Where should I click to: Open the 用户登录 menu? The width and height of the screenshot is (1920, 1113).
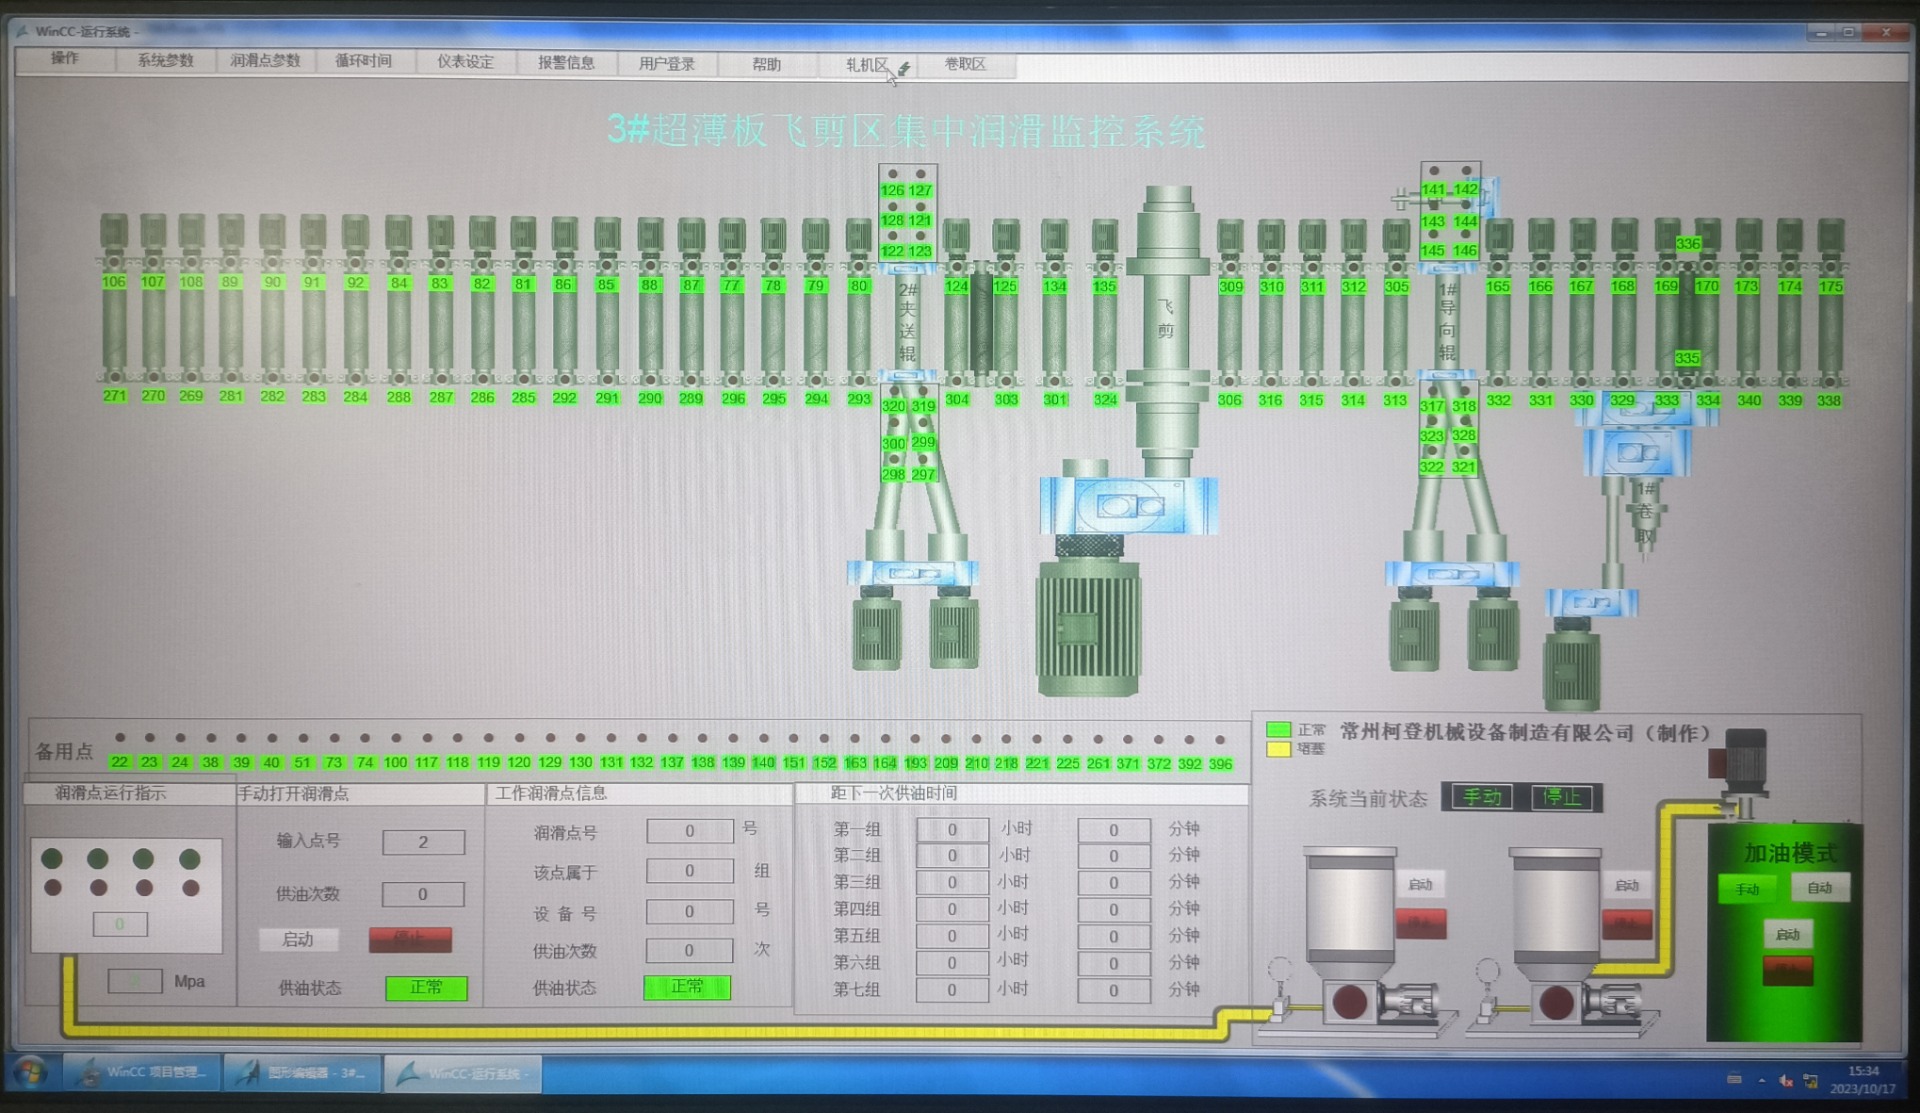tap(667, 64)
